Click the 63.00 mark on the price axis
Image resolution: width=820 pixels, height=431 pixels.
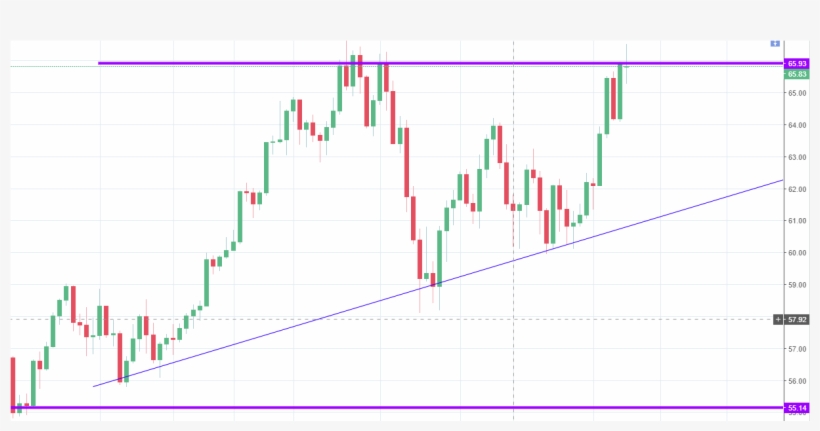tap(797, 157)
